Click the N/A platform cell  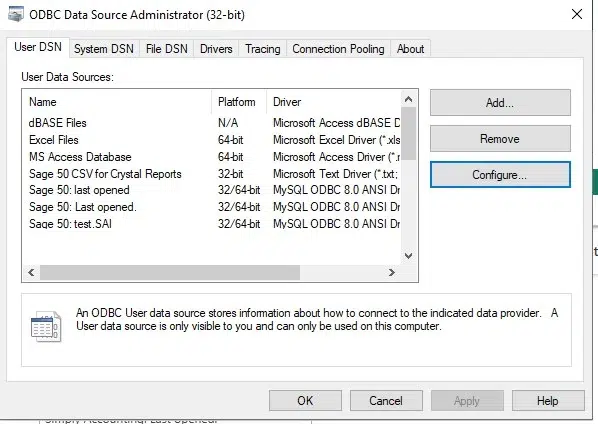pos(228,123)
